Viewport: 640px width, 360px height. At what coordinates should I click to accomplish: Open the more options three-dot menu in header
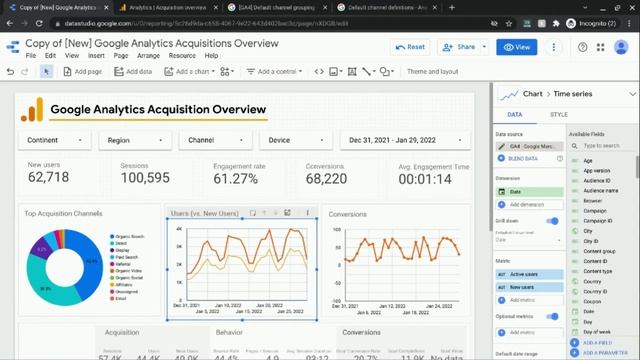point(553,47)
